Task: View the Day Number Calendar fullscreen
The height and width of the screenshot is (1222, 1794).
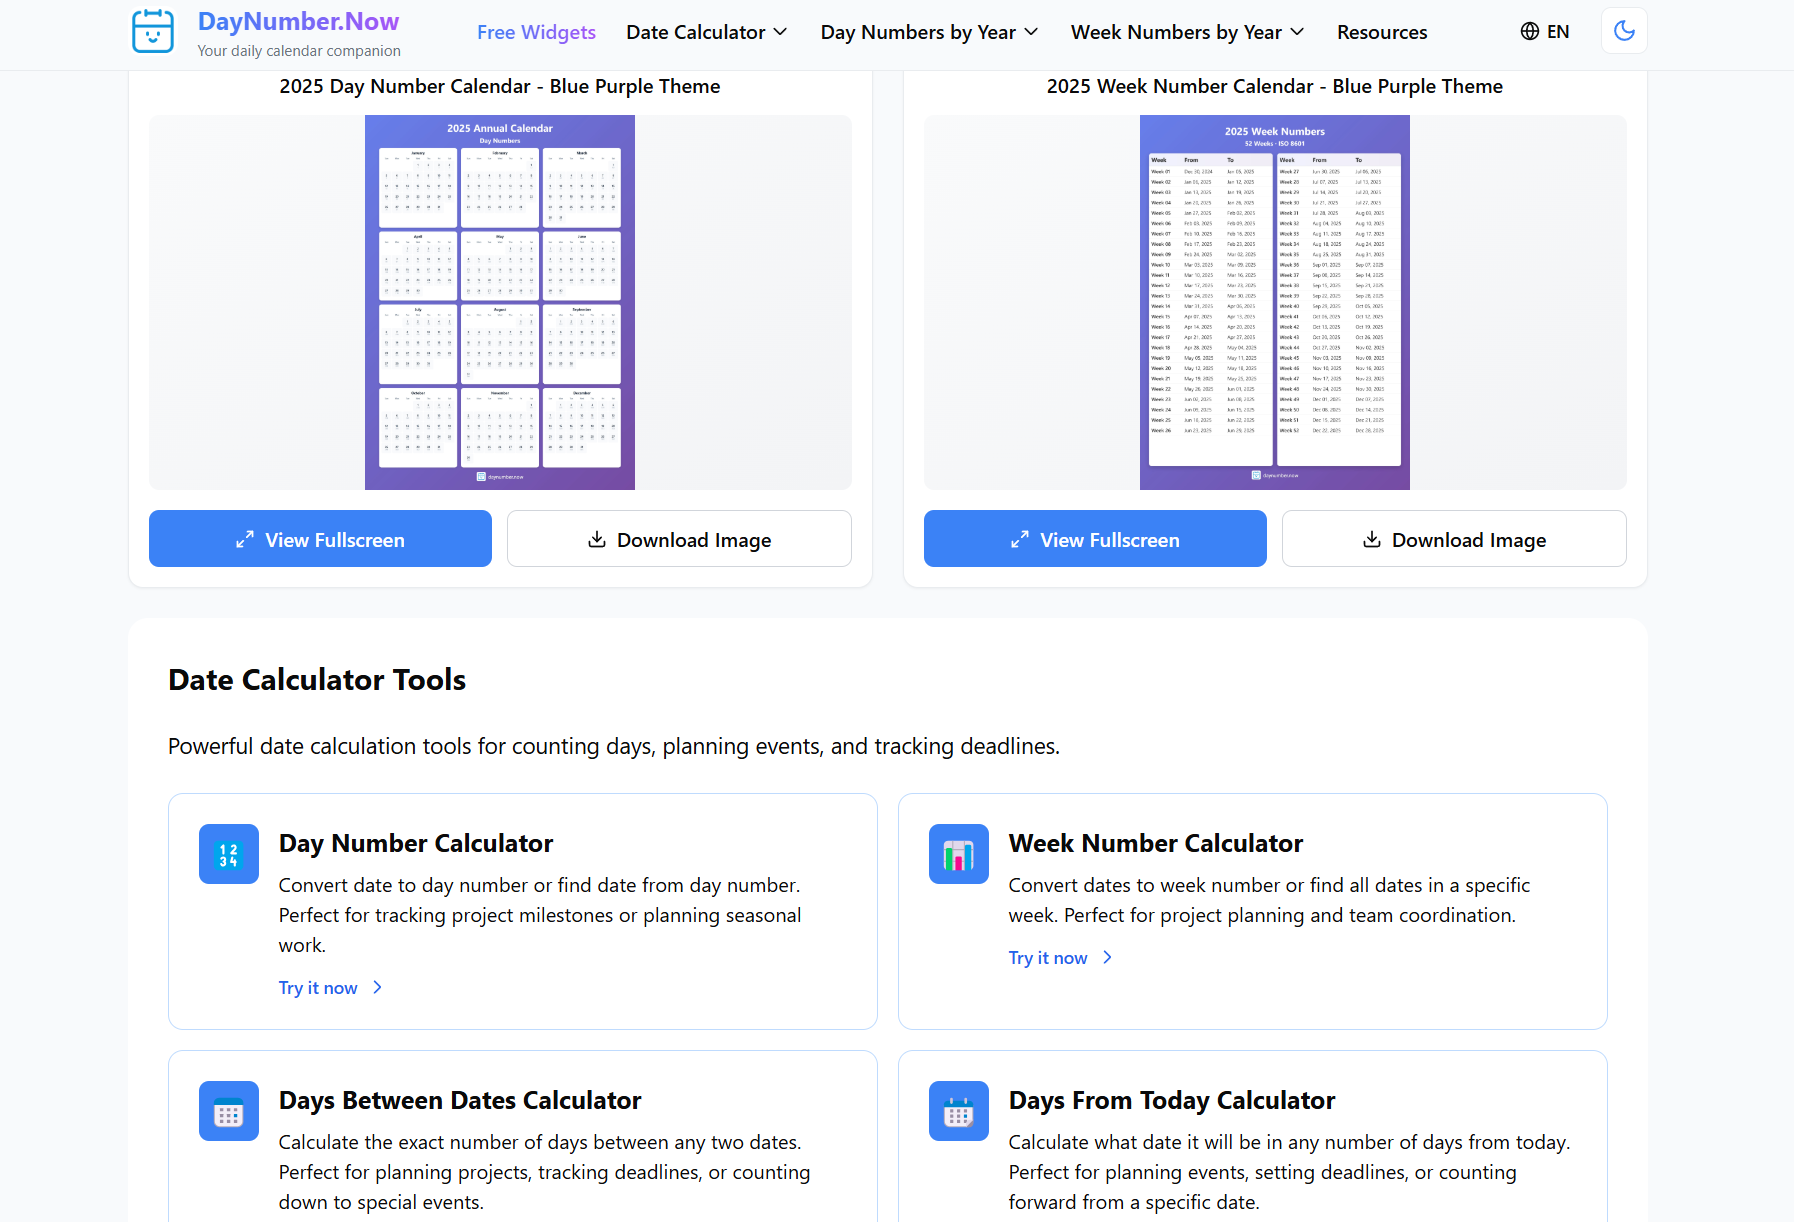Action: [320, 539]
